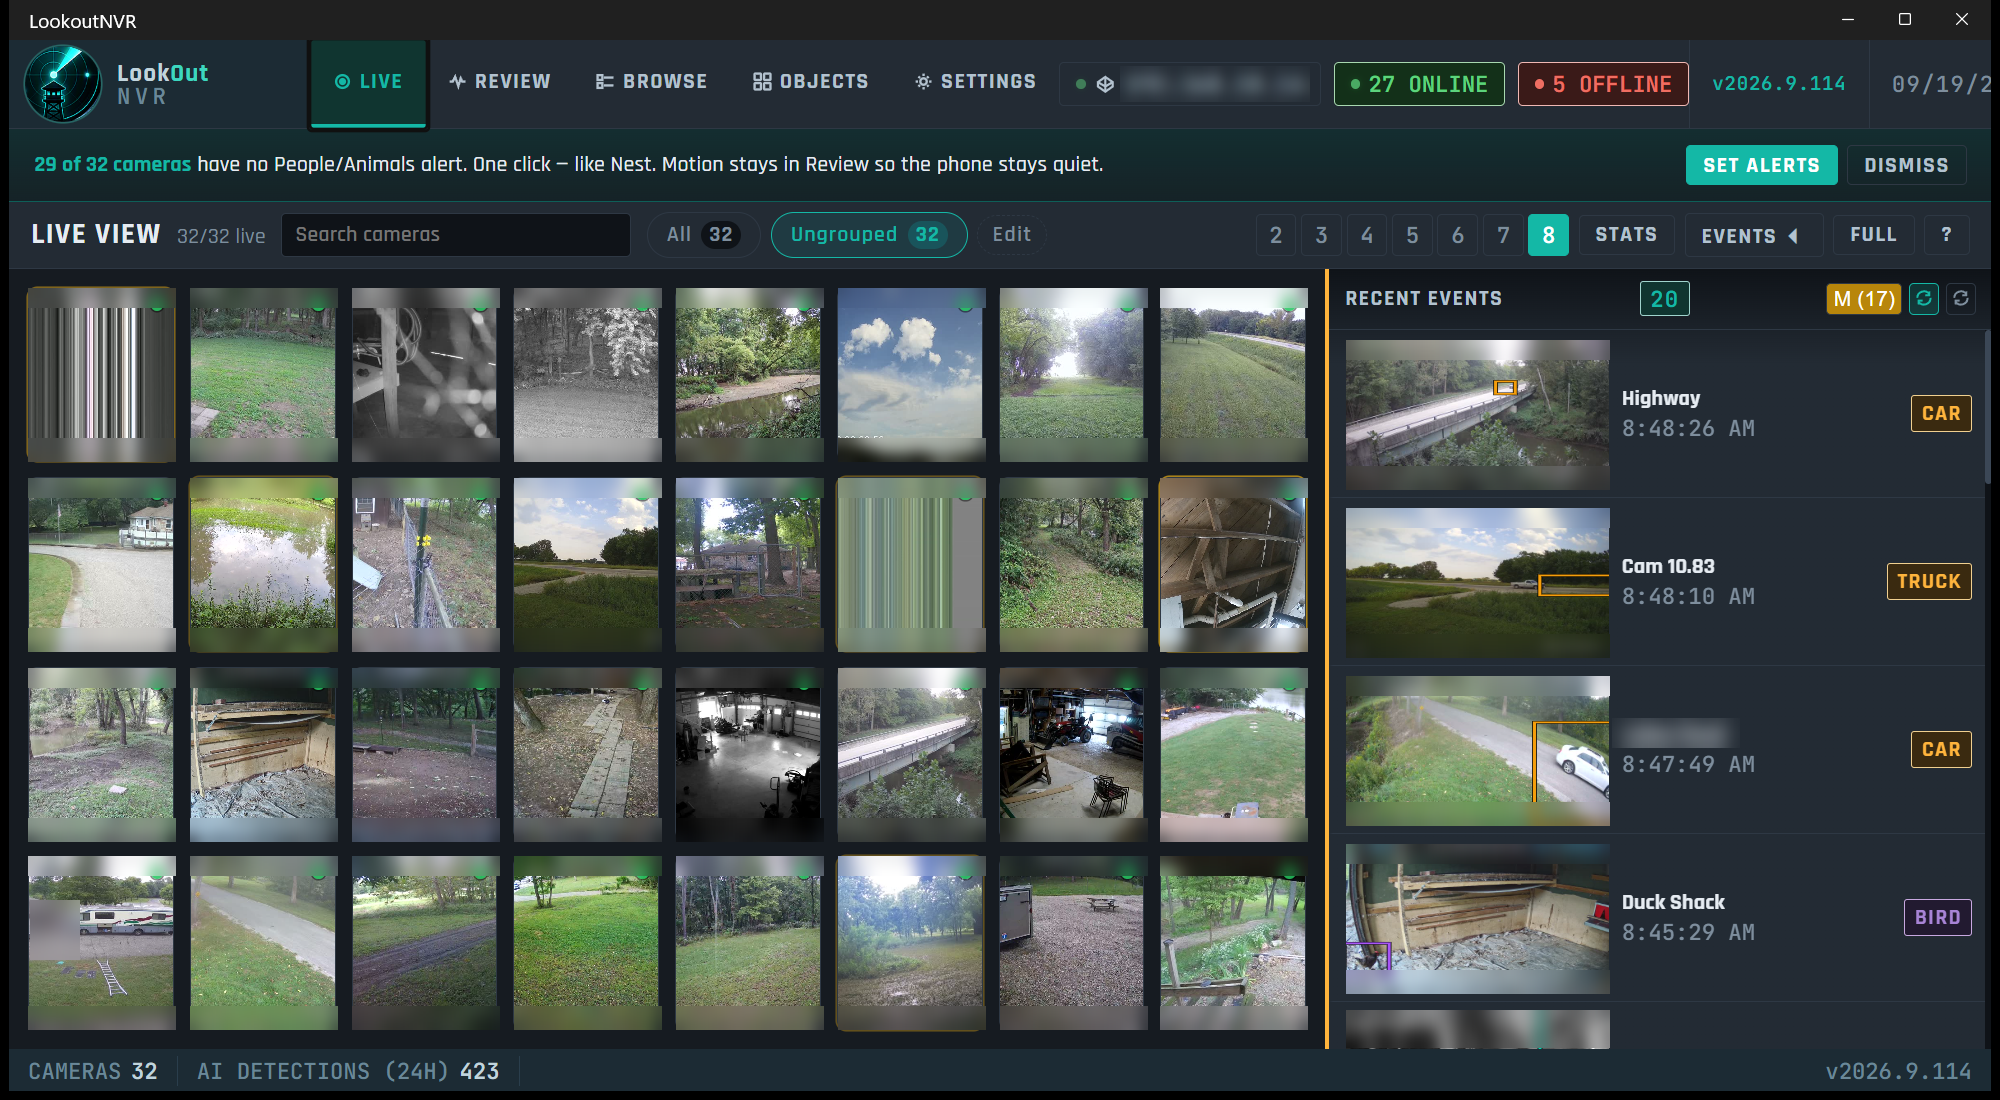Set the grid to 4 columns
This screenshot has height=1100, width=2000.
coord(1367,235)
